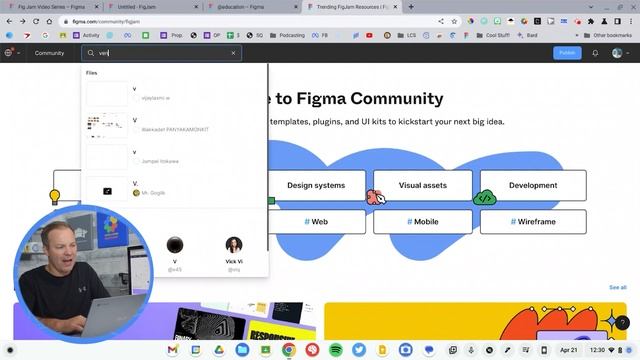Open the stylus pen tools tray icon
The height and width of the screenshot is (360, 640).
click(507, 350)
